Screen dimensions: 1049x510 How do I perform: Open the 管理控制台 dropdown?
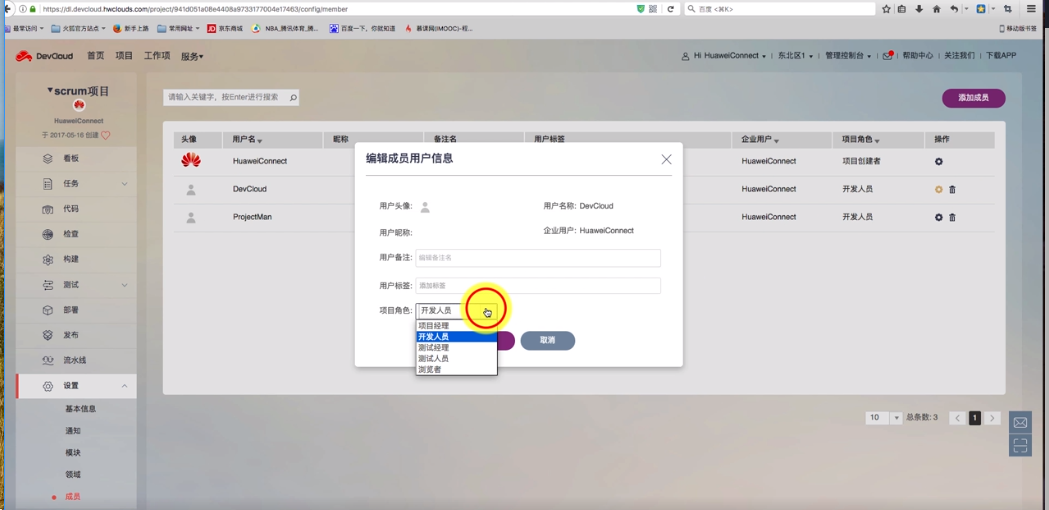848,56
